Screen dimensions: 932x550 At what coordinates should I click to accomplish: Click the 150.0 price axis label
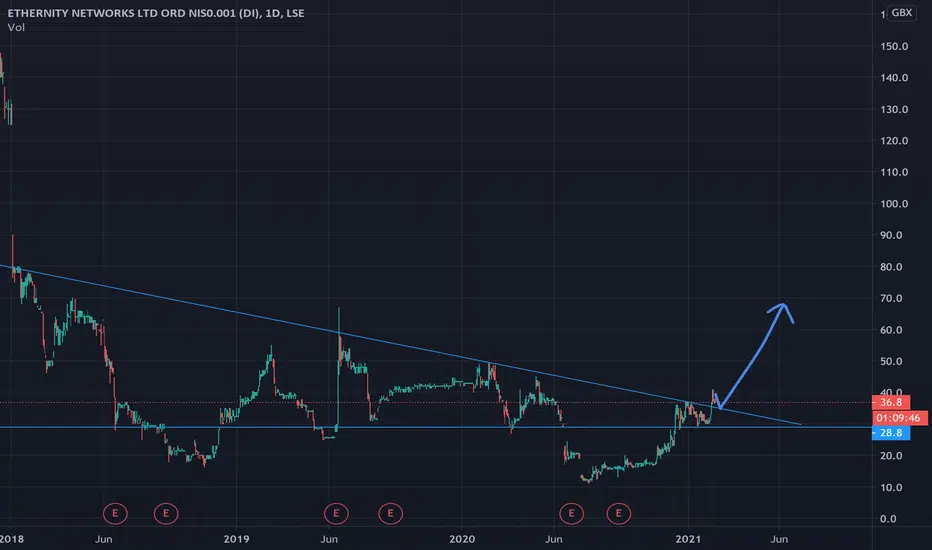894,46
